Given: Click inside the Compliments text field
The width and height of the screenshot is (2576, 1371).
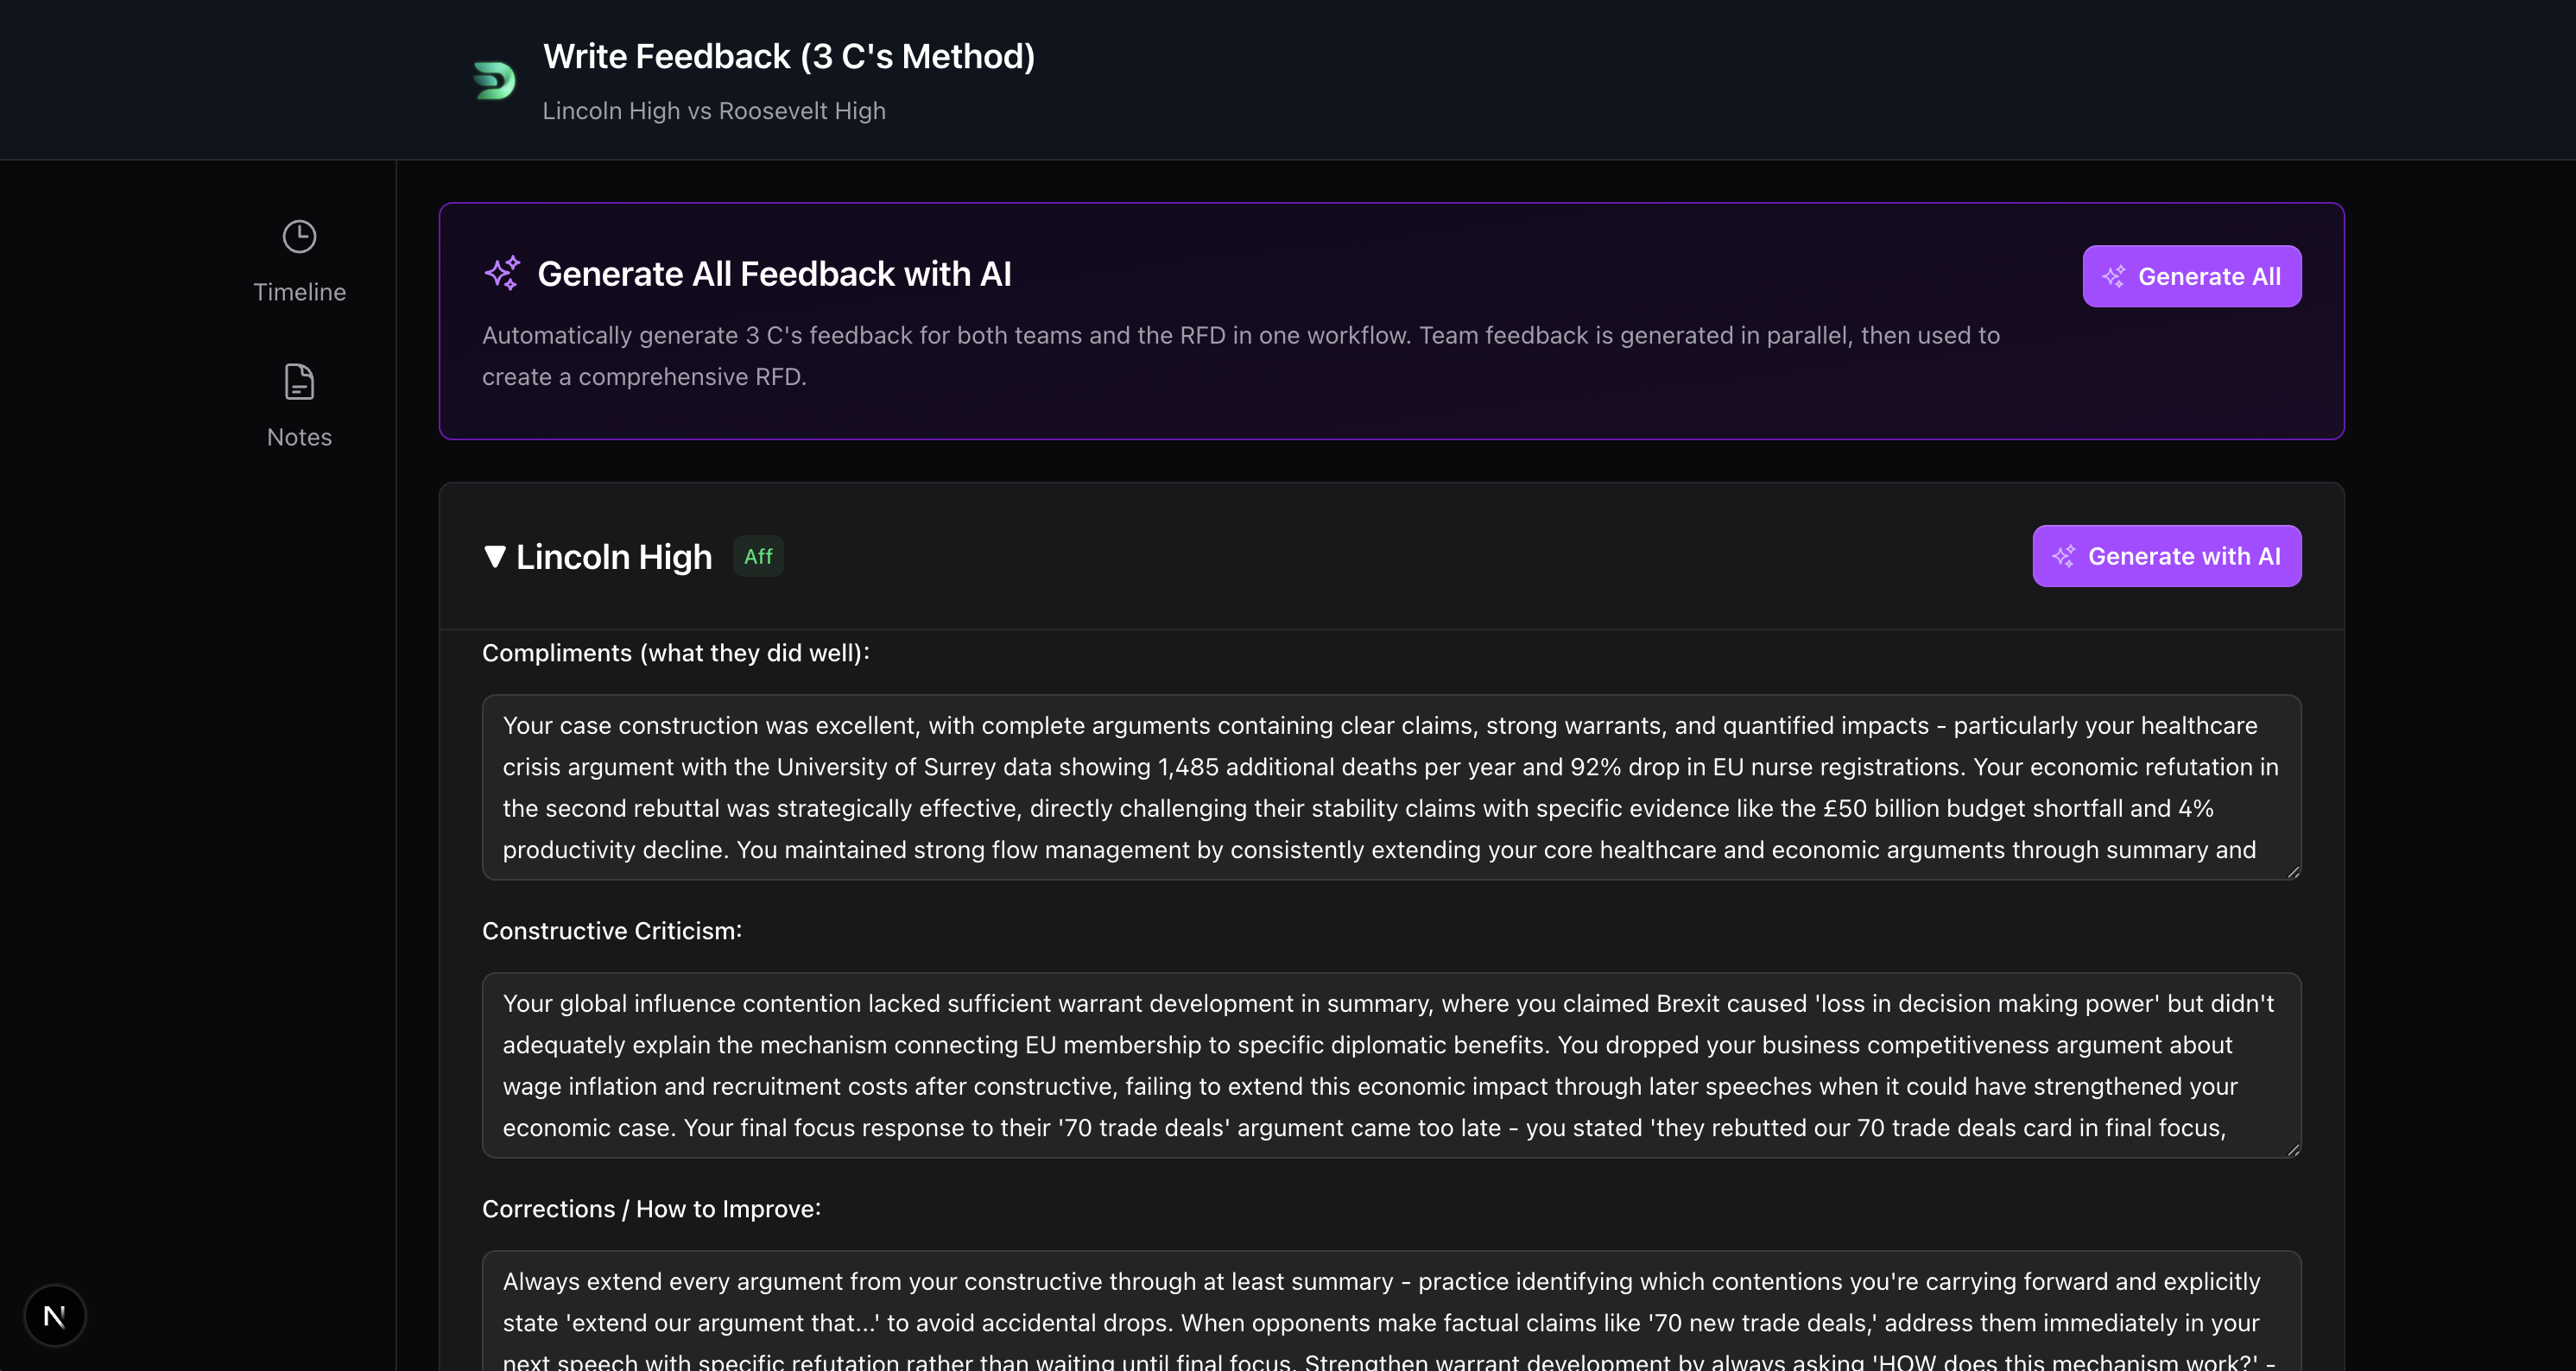Looking at the screenshot, I should point(1390,788).
